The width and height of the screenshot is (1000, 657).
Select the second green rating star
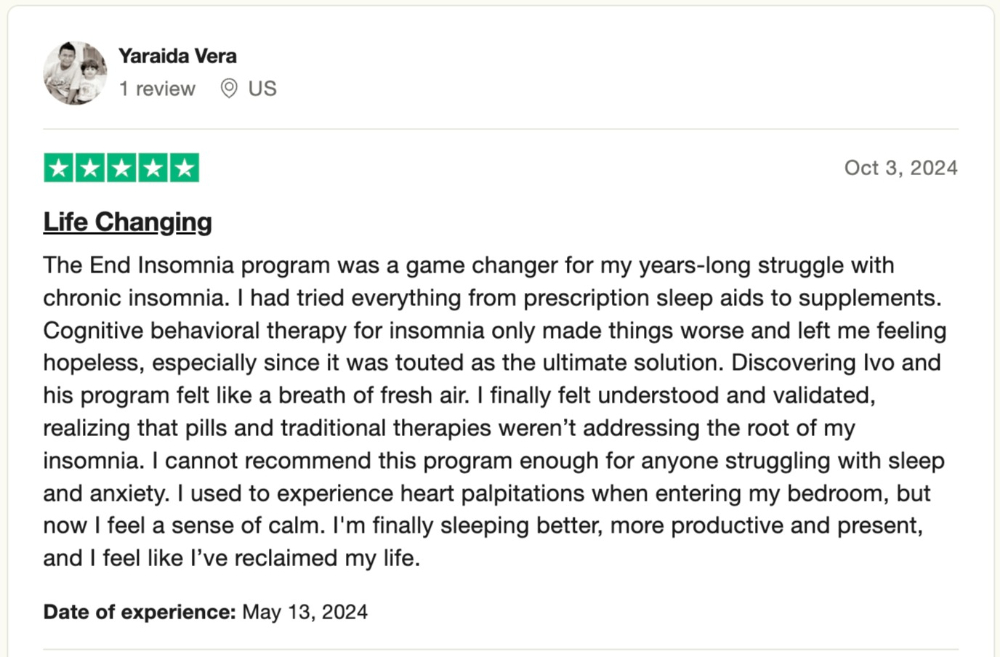point(90,168)
